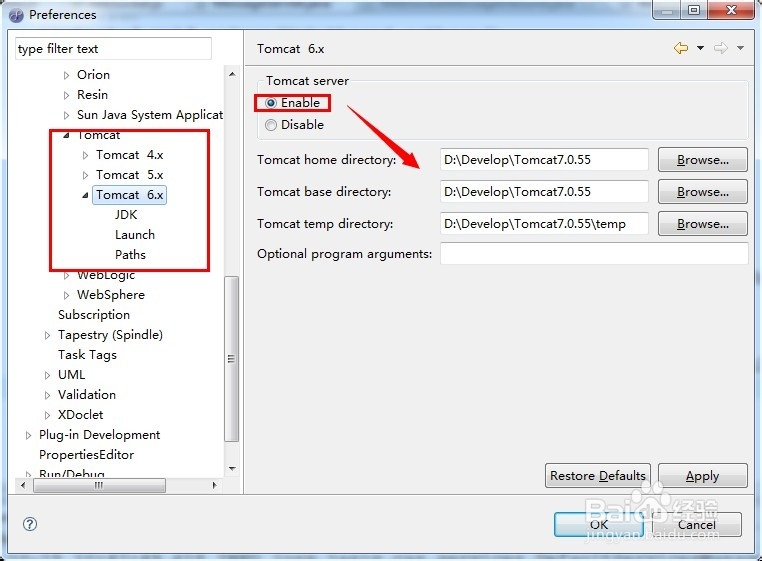Browse for the Tomcat base directory
The width and height of the screenshot is (762, 561).
(703, 192)
